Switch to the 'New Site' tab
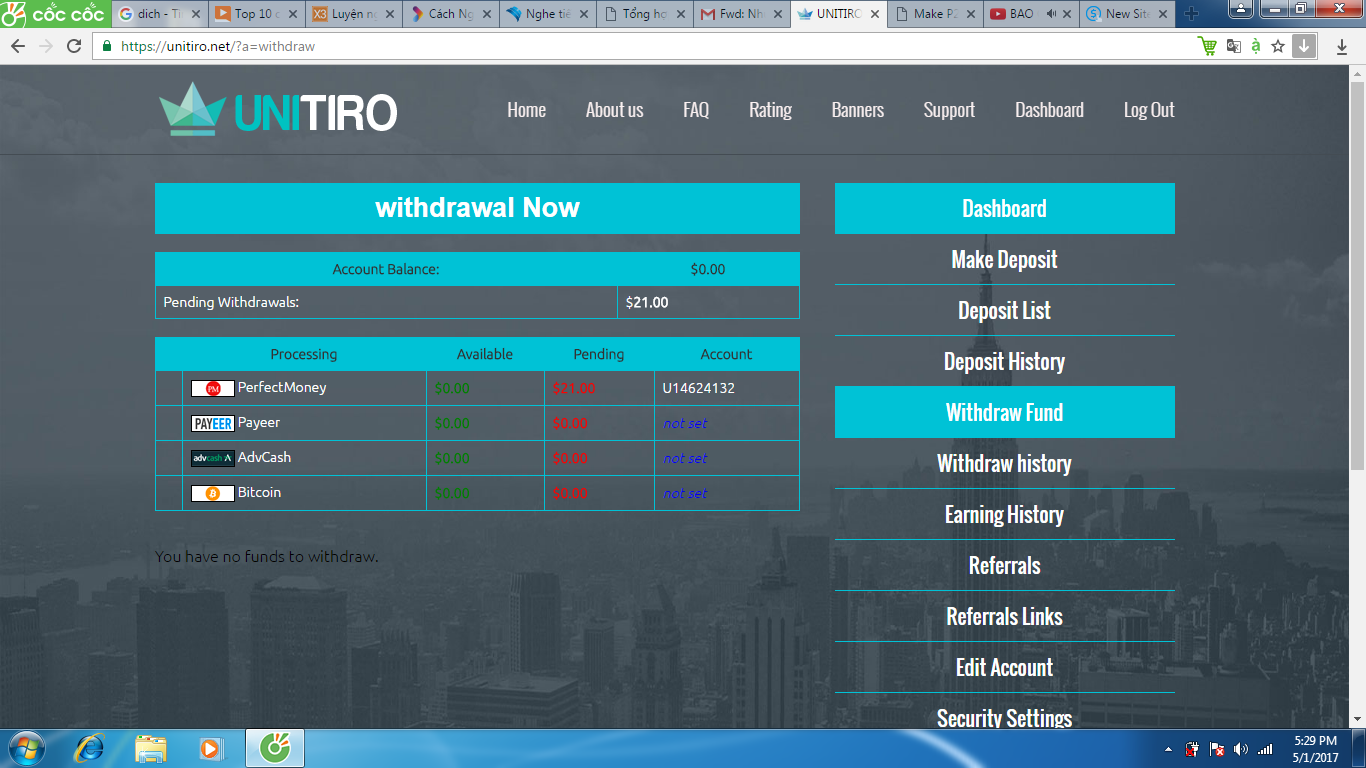 [x=1129, y=14]
